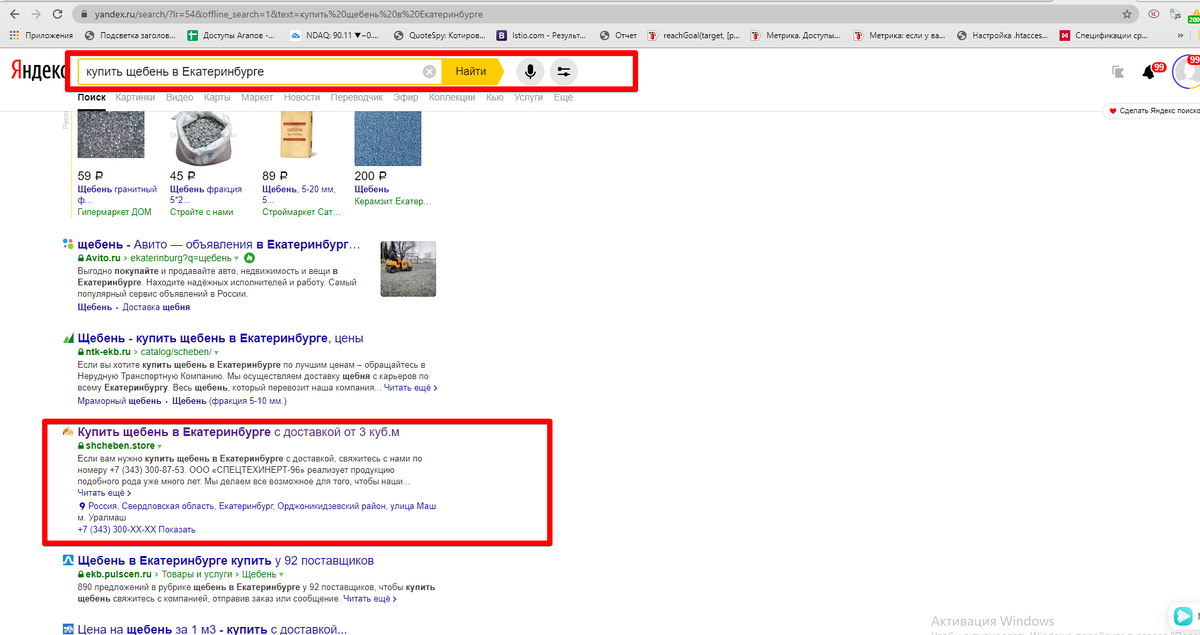The width and height of the screenshot is (1200, 635).
Task: Click the Доставка щебня sitelink
Action: click(156, 307)
